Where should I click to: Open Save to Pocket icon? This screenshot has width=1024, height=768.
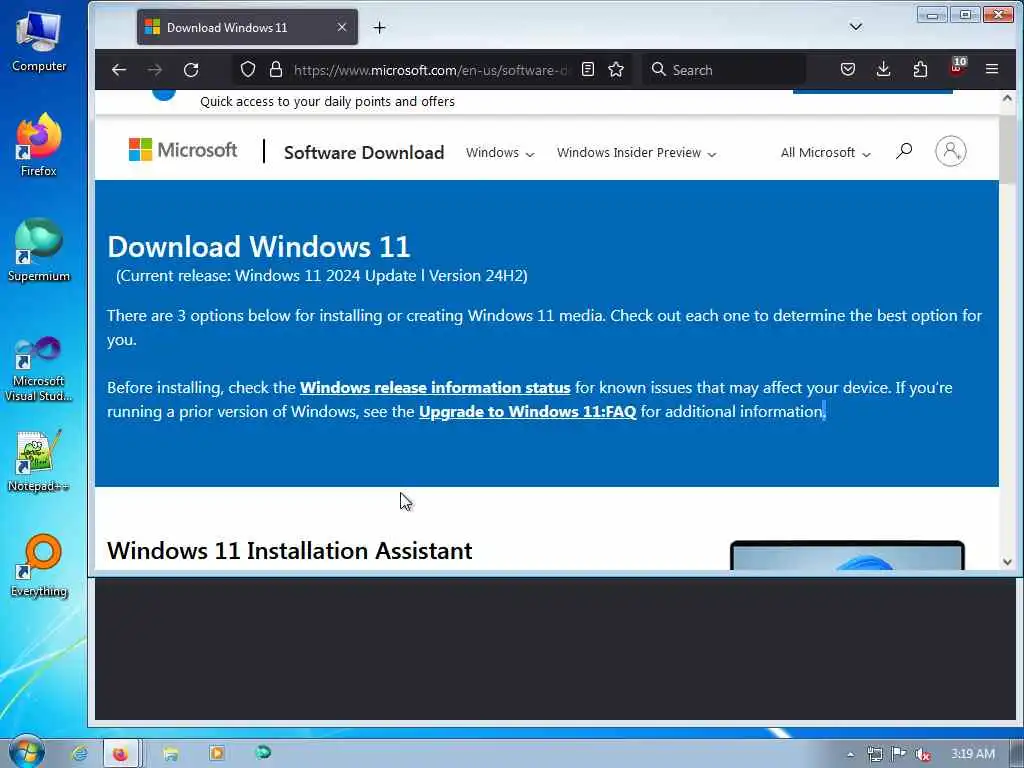[x=848, y=69]
